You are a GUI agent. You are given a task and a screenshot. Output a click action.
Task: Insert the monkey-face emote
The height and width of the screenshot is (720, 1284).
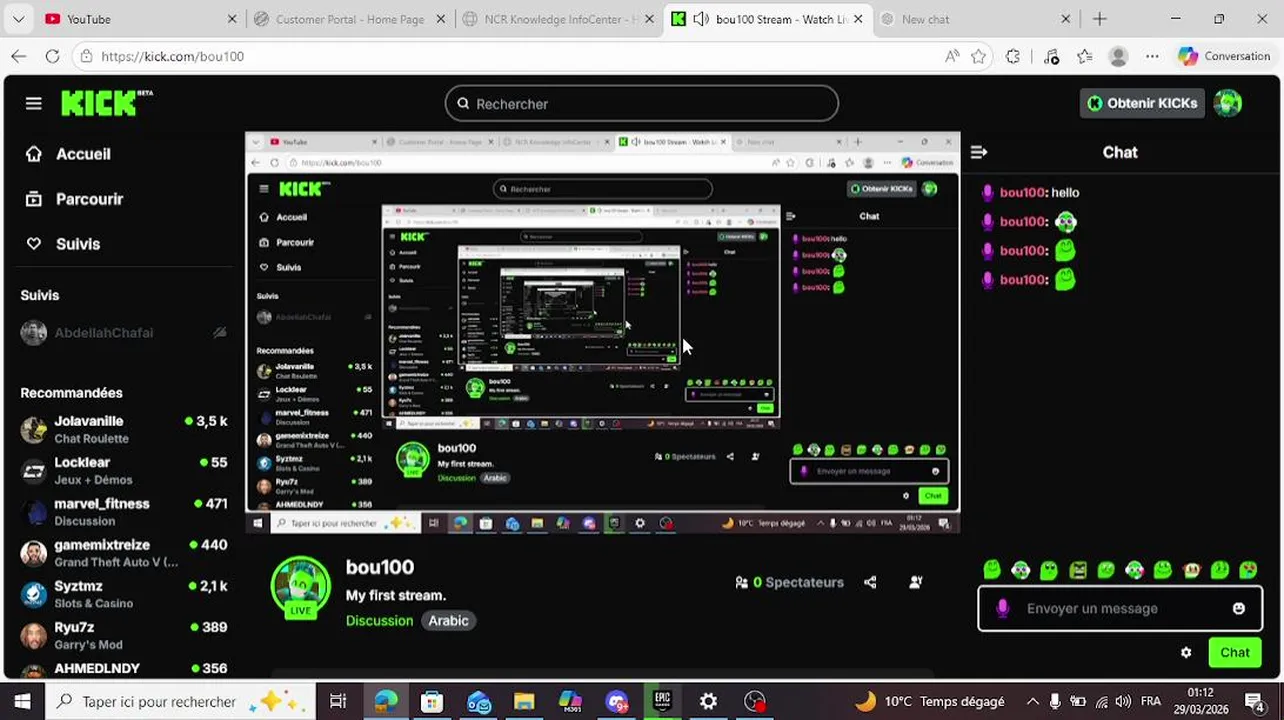(1191, 570)
